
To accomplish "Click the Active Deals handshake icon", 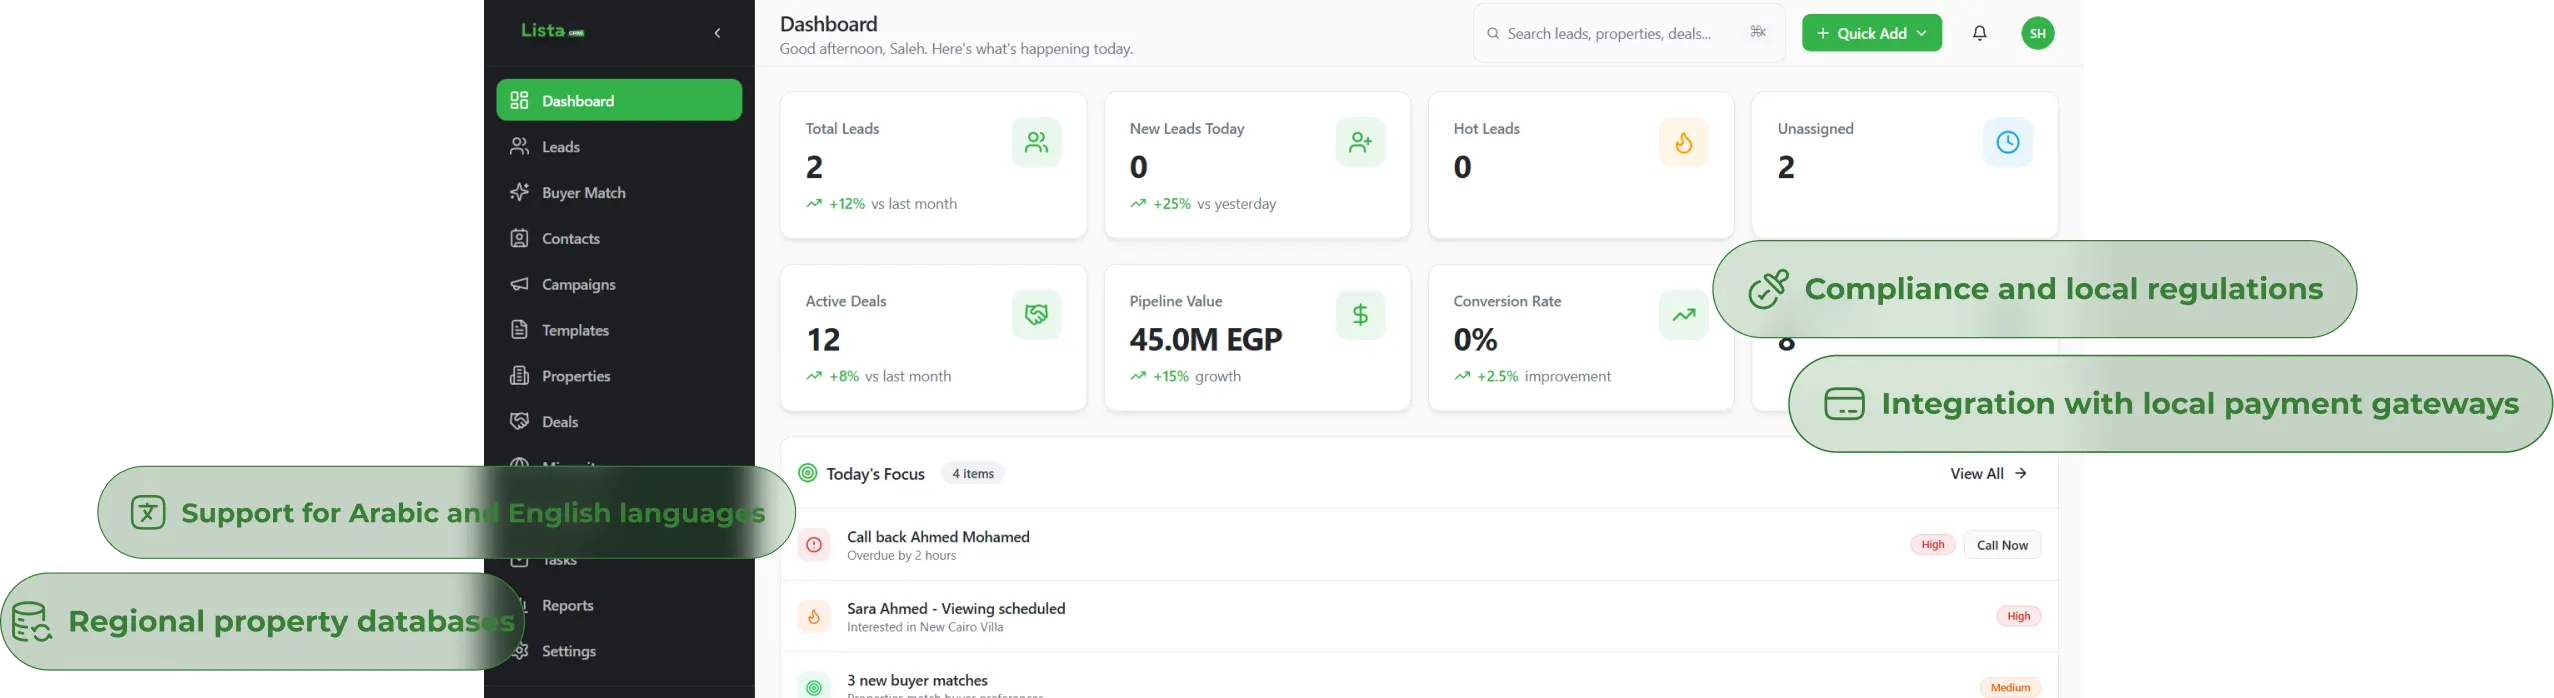I will pos(1036,315).
